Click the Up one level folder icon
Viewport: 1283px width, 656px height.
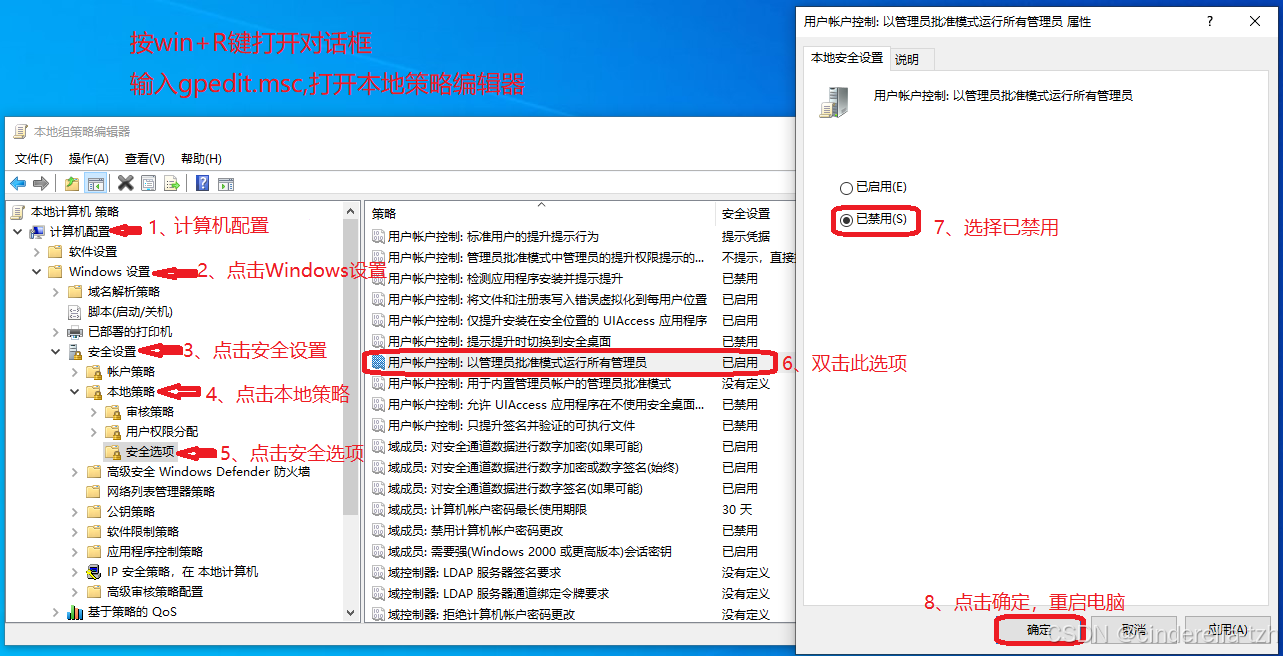click(71, 183)
